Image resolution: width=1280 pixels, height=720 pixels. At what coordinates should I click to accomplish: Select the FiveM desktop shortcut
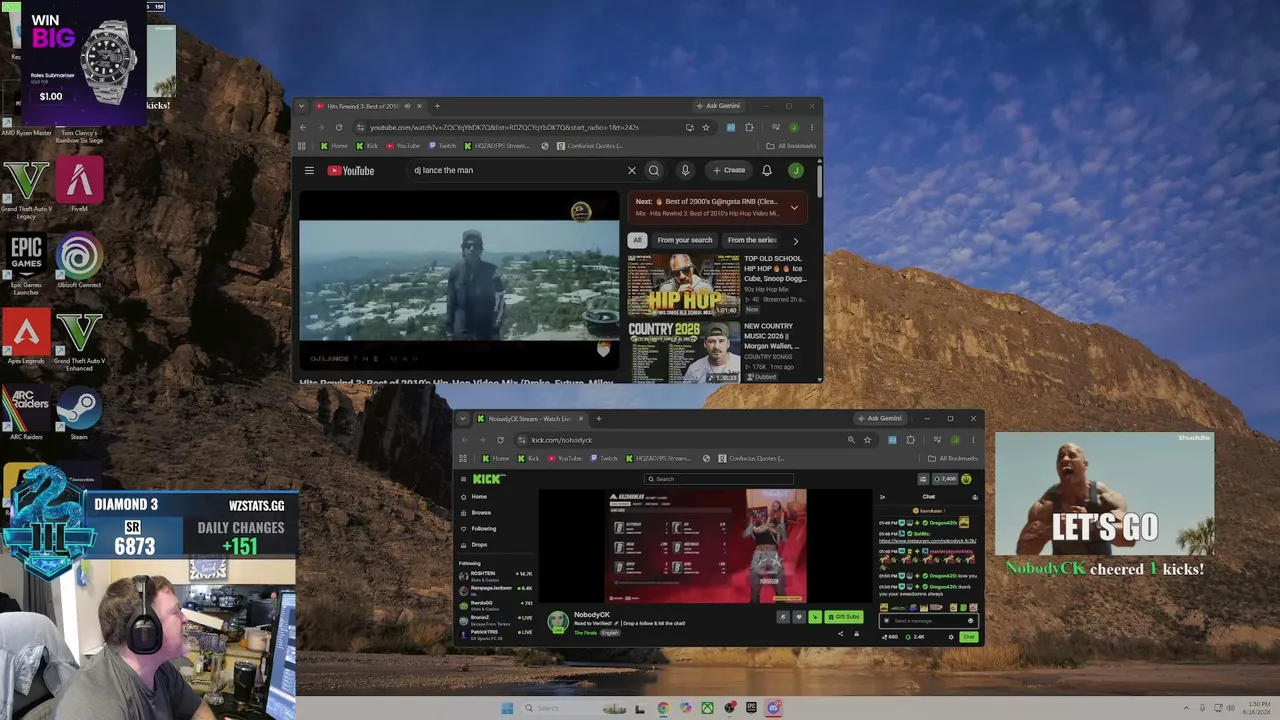pos(79,185)
